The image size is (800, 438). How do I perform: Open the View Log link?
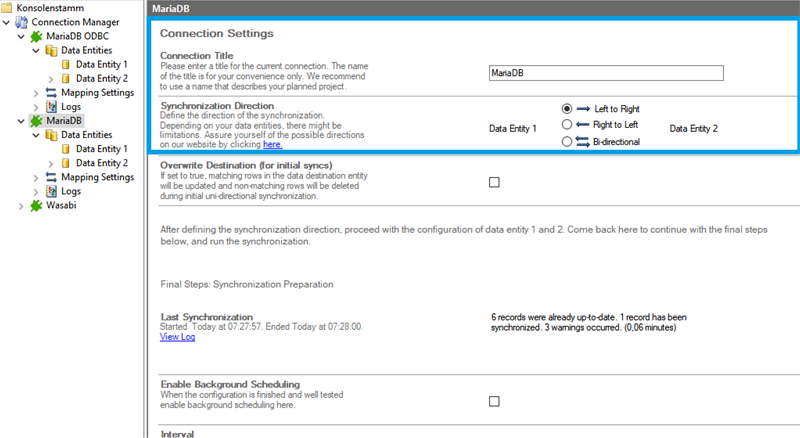pyautogui.click(x=180, y=337)
